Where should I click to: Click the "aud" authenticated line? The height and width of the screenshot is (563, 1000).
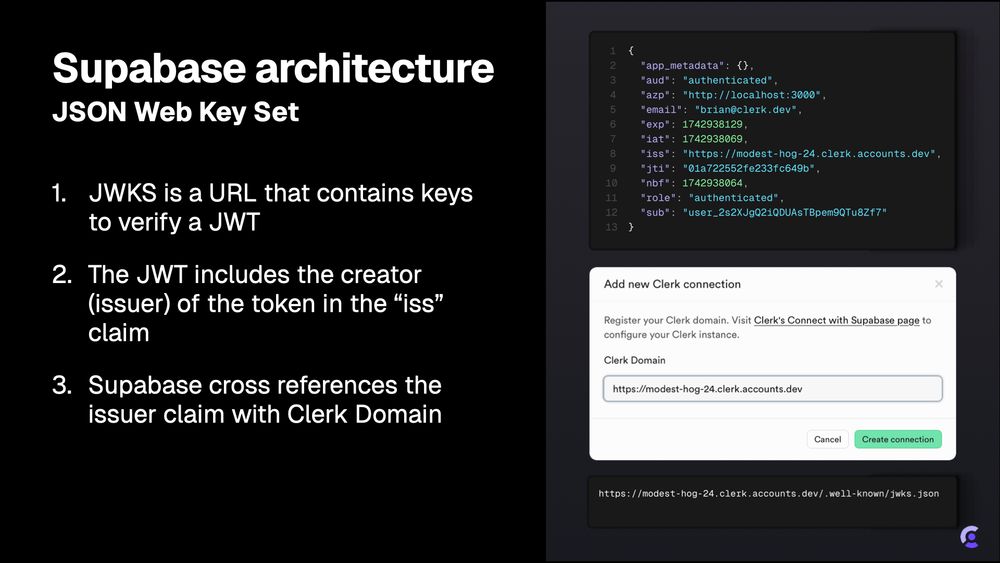click(709, 80)
